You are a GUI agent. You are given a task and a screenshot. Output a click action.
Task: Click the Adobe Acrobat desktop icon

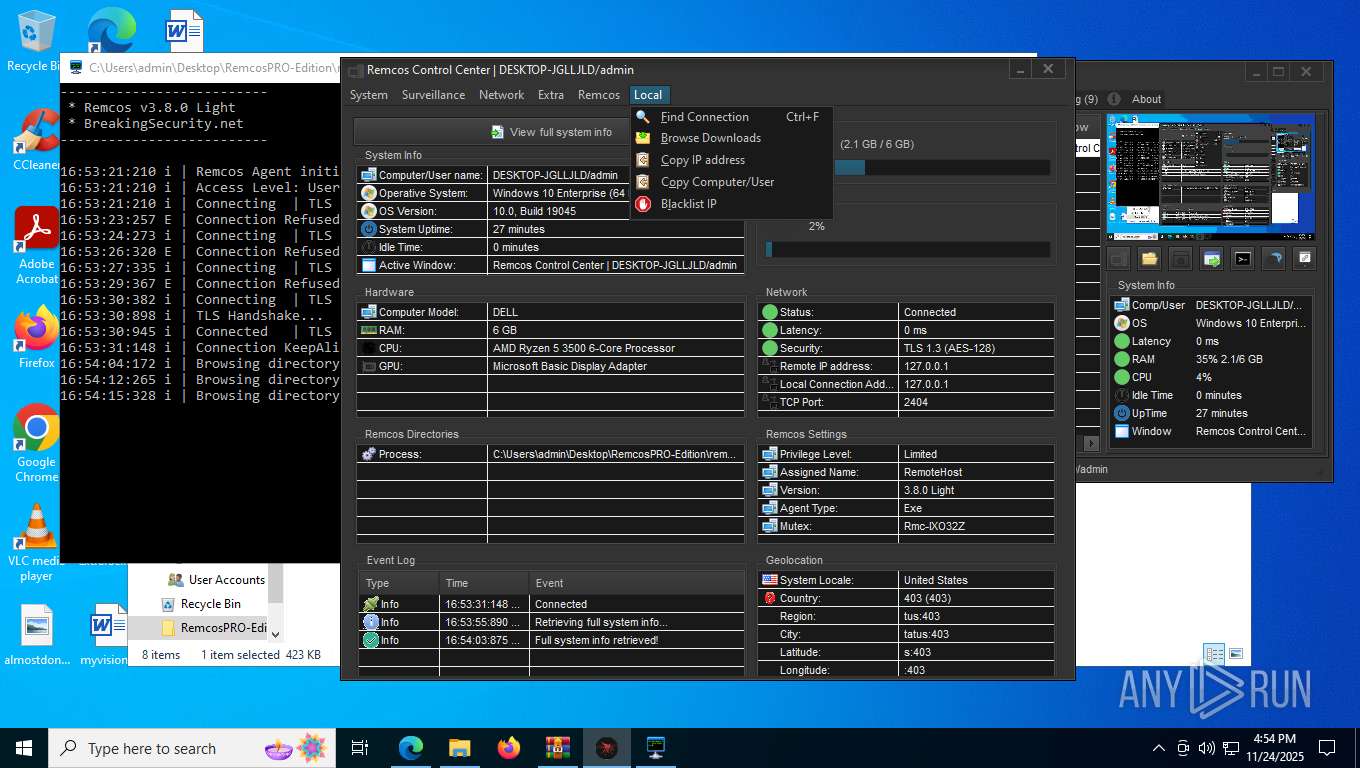37,246
